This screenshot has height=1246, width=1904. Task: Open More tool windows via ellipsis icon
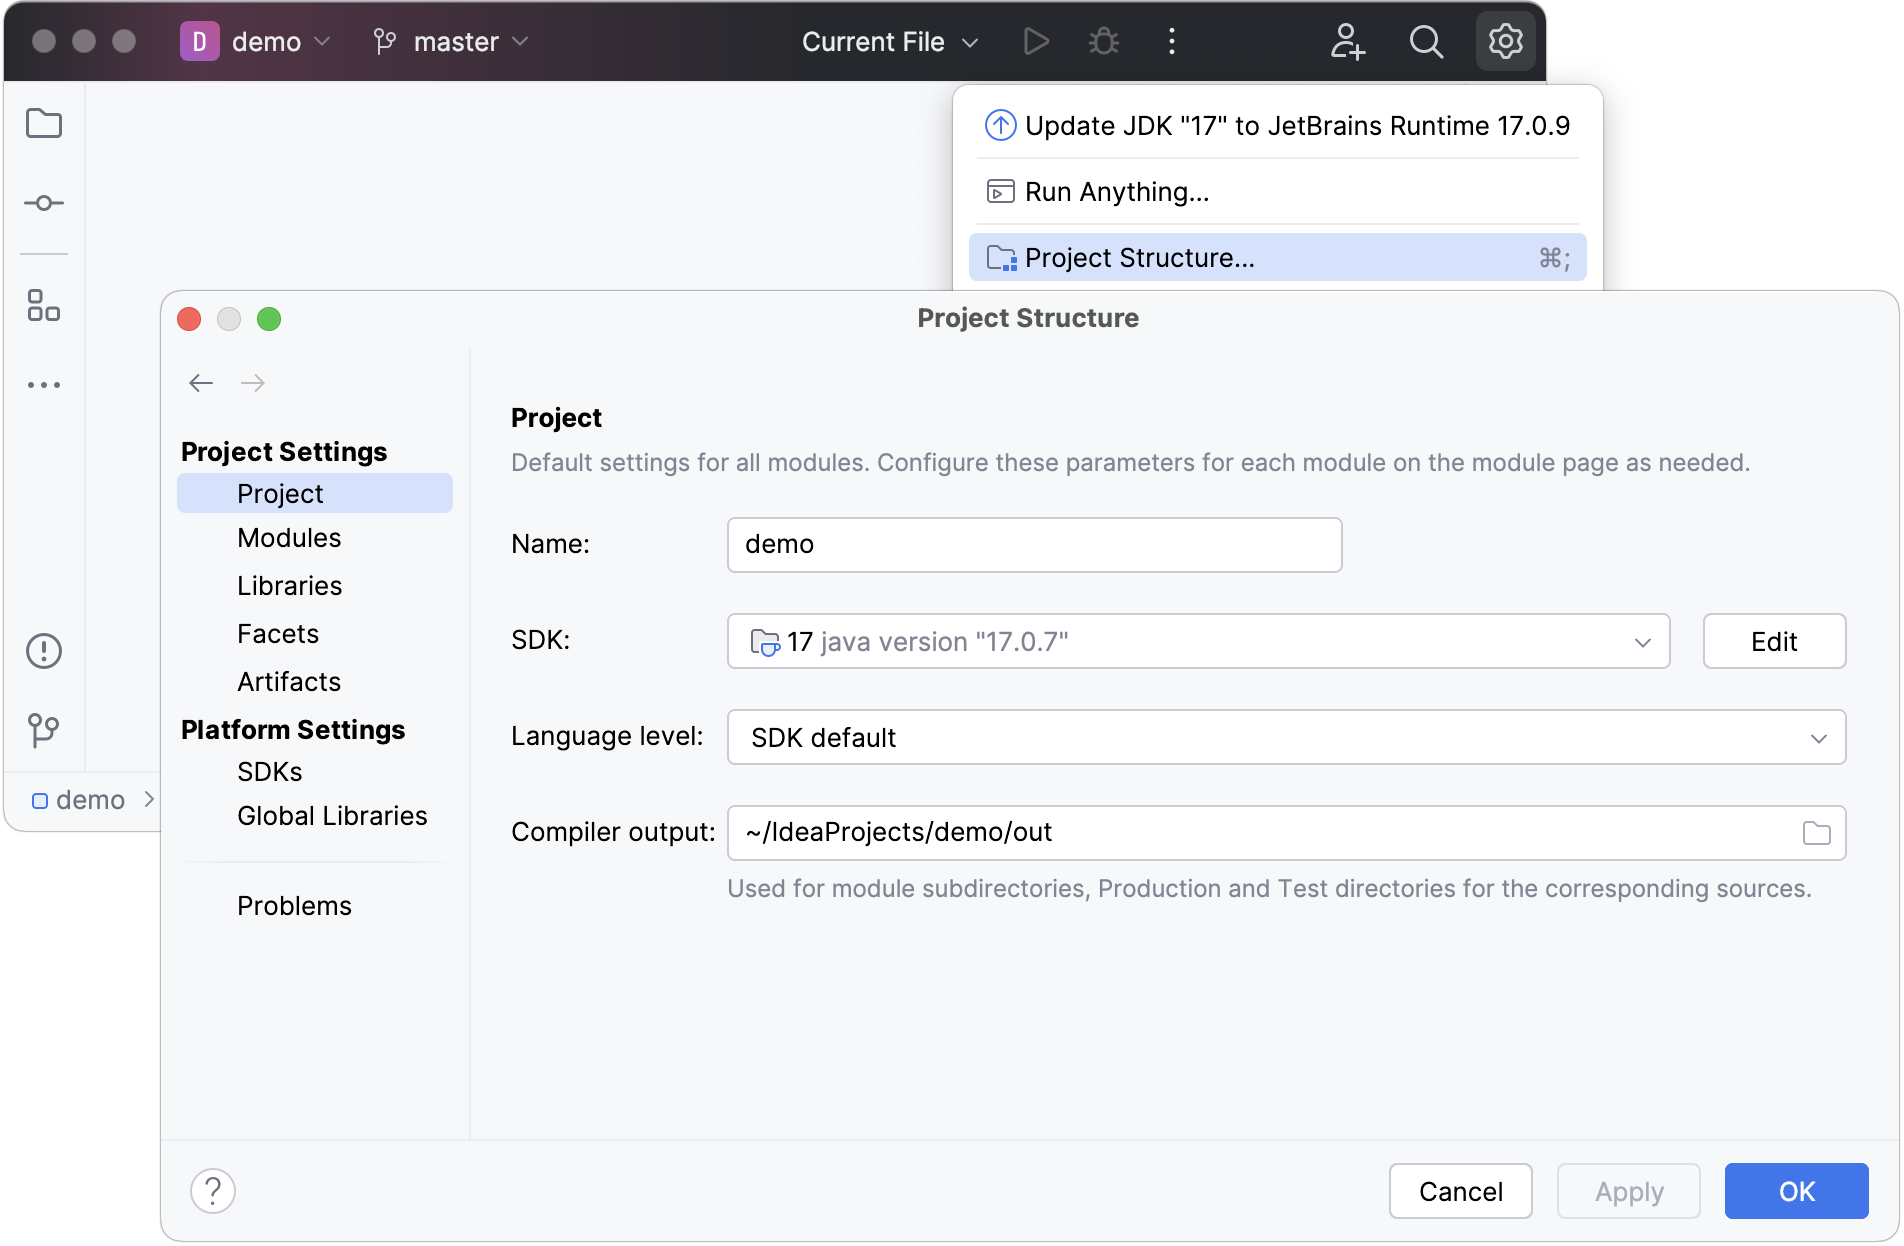[44, 385]
